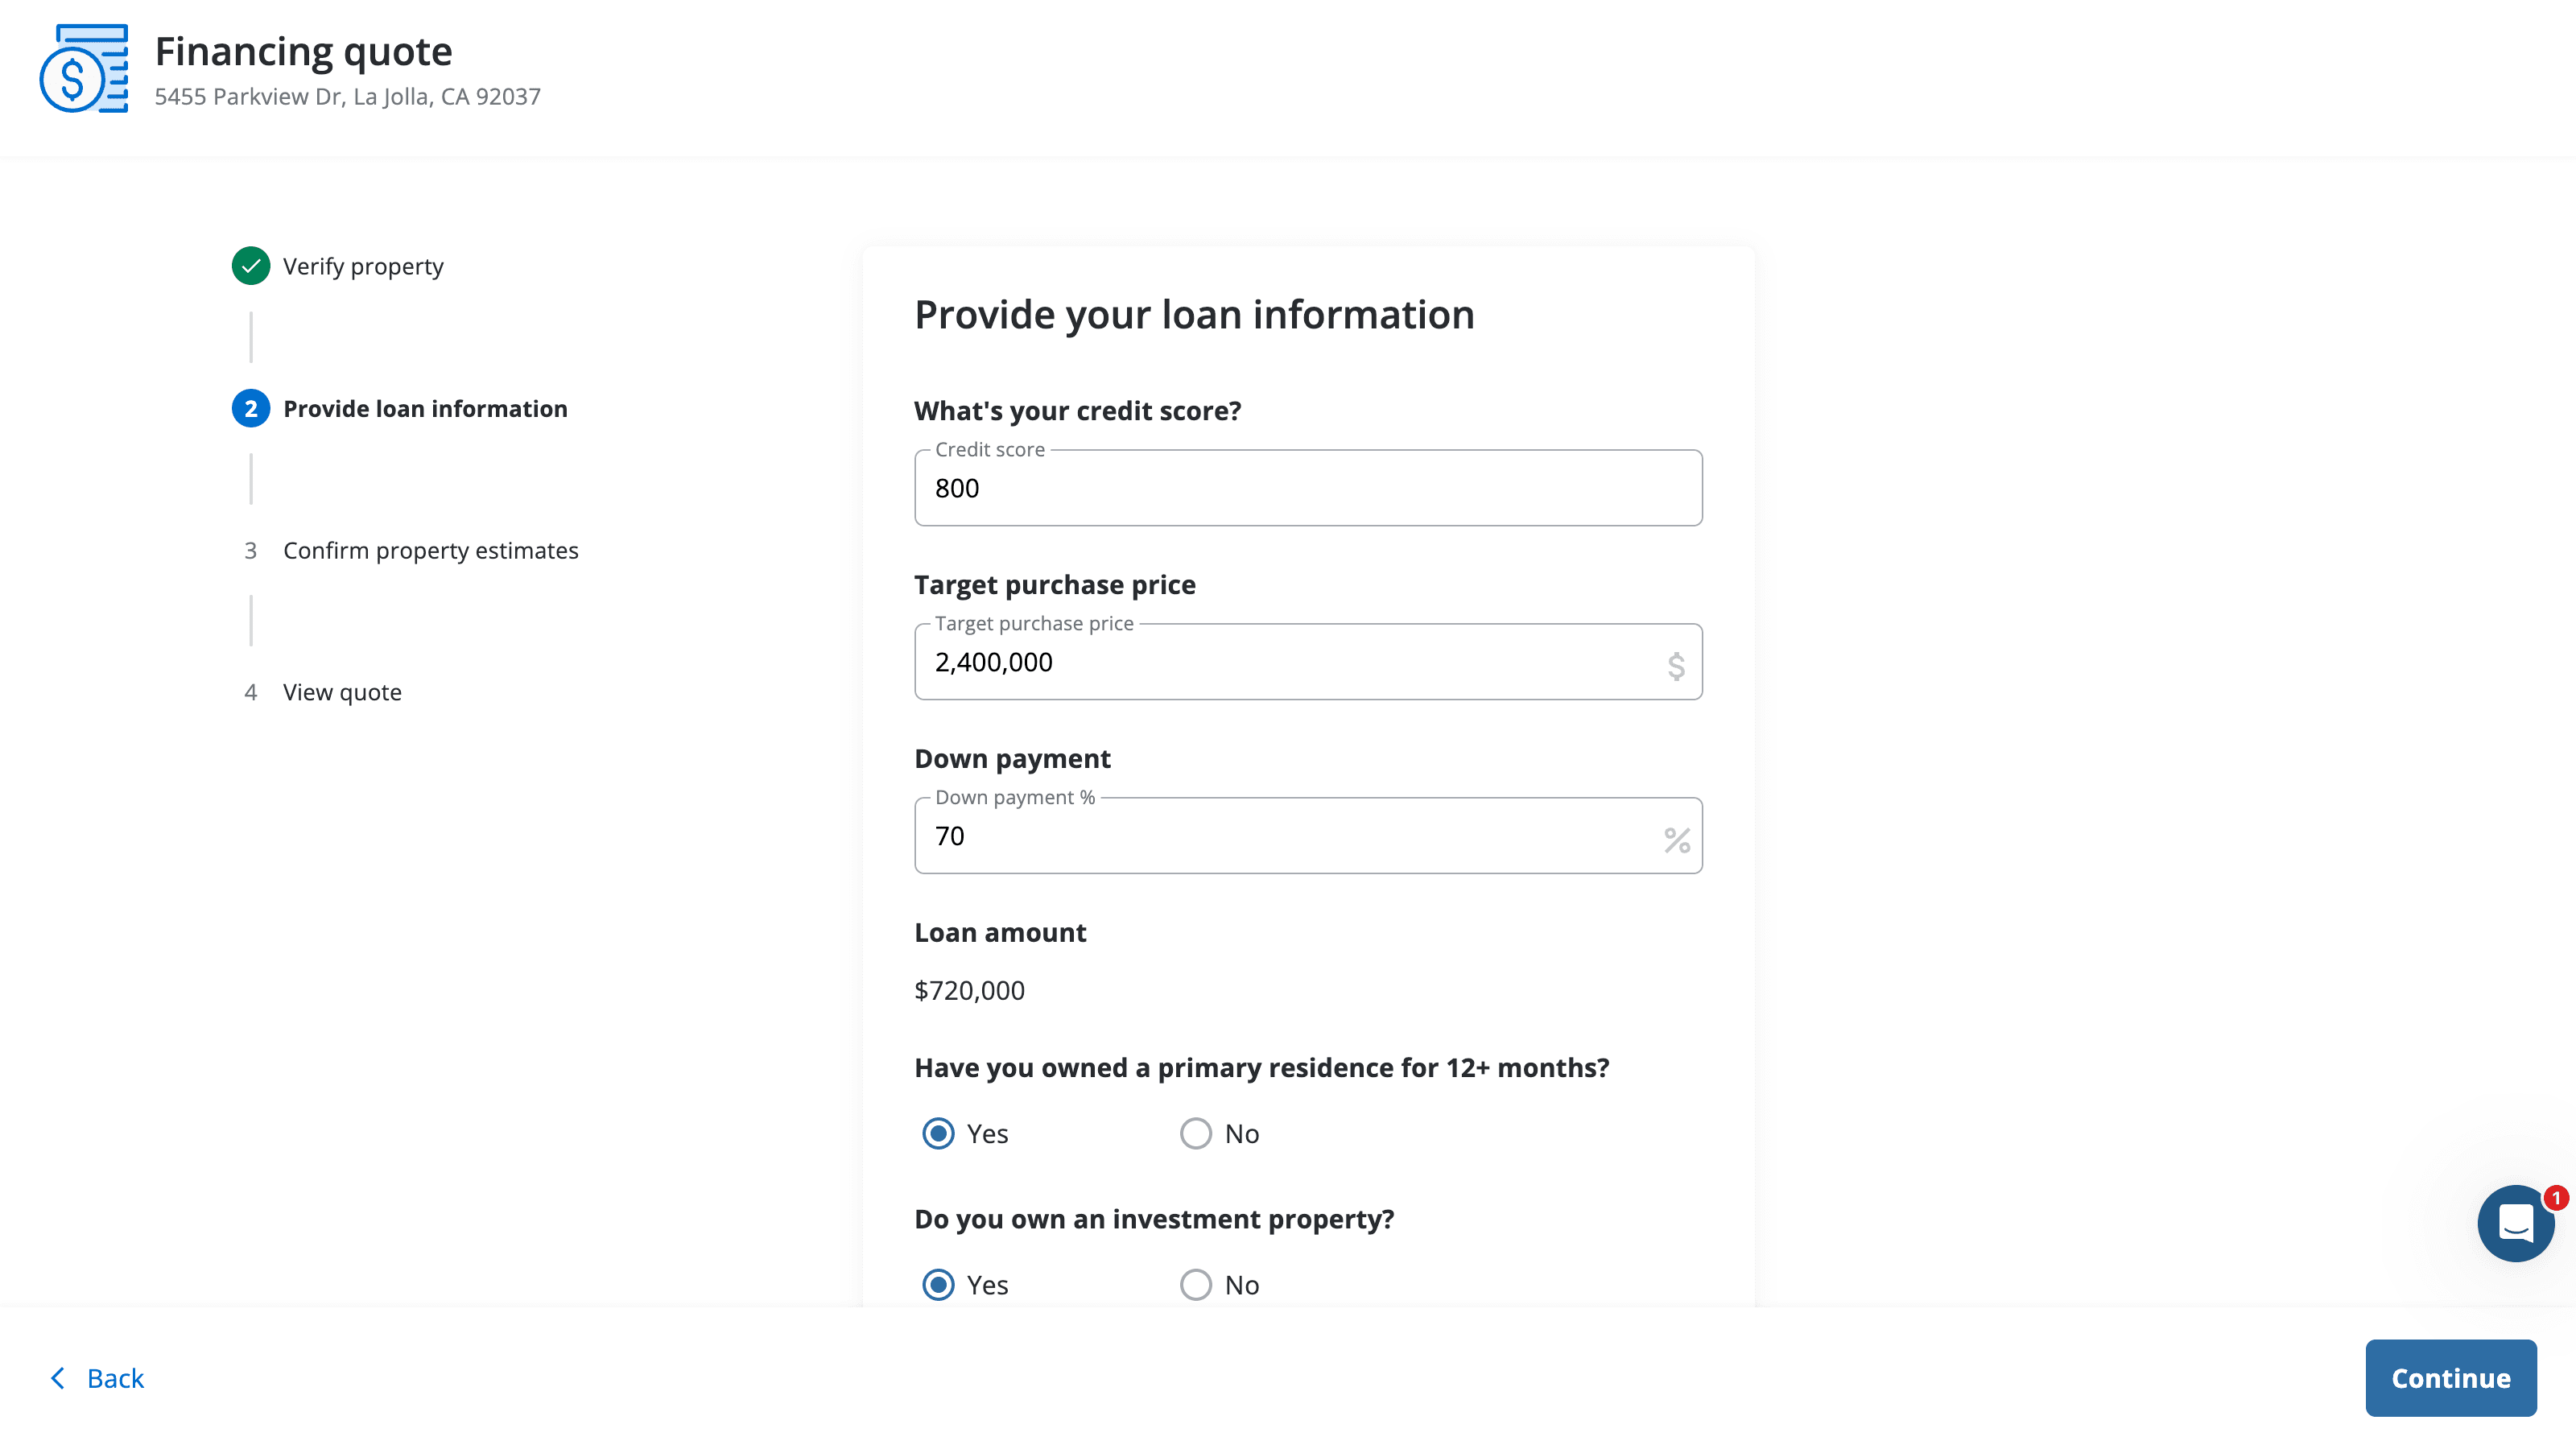Select the step 2 Provide loan information badge
2576x1449 pixels.
[250, 408]
